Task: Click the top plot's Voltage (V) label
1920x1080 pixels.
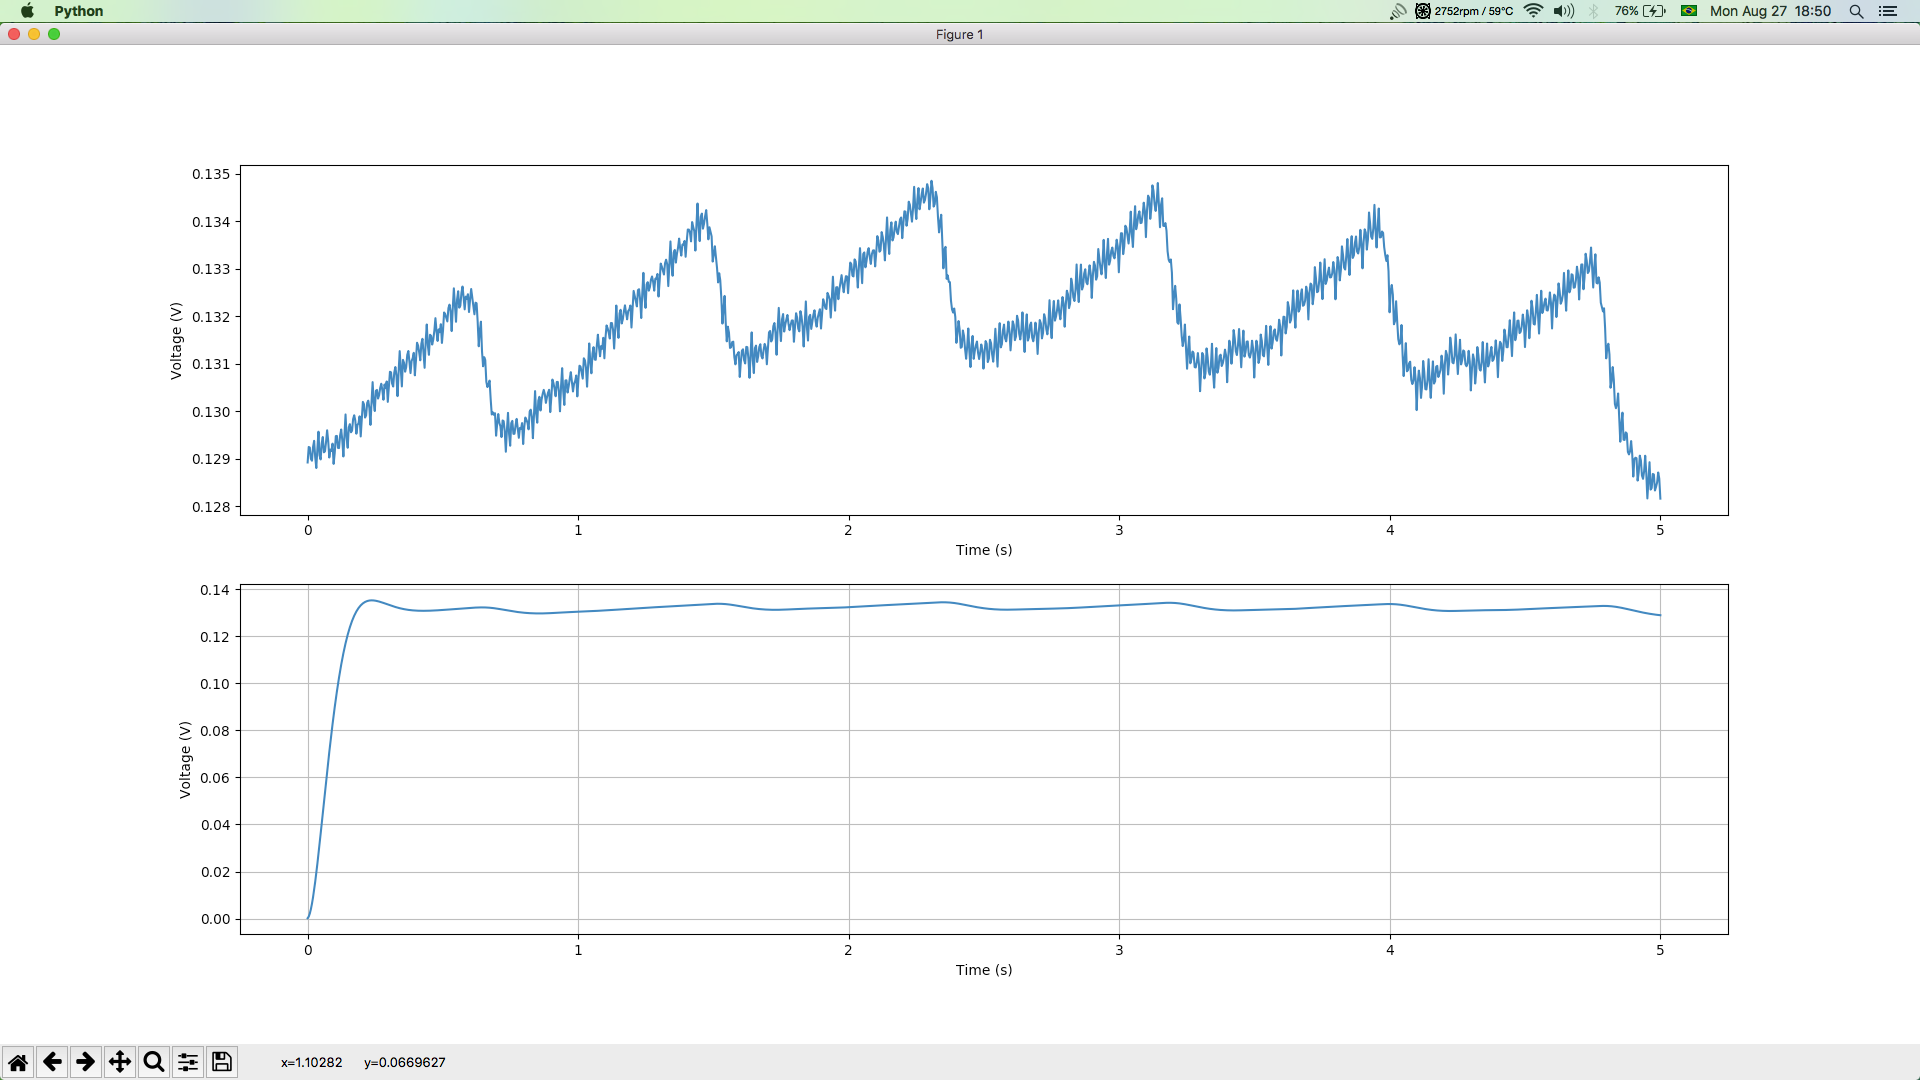Action: [176, 341]
